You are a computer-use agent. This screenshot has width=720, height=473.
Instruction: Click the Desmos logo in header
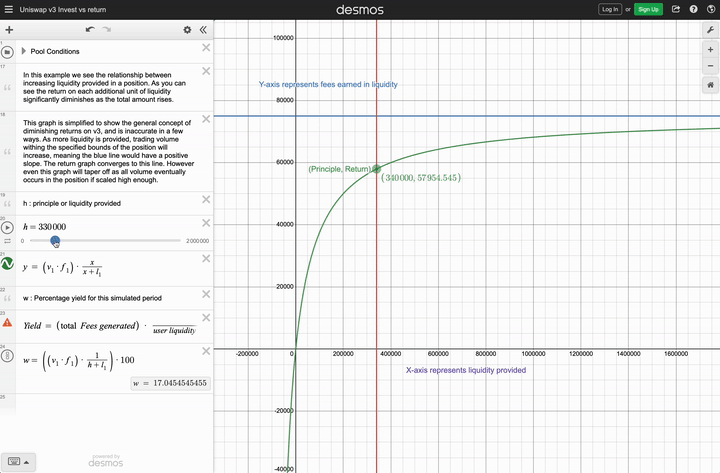click(360, 10)
